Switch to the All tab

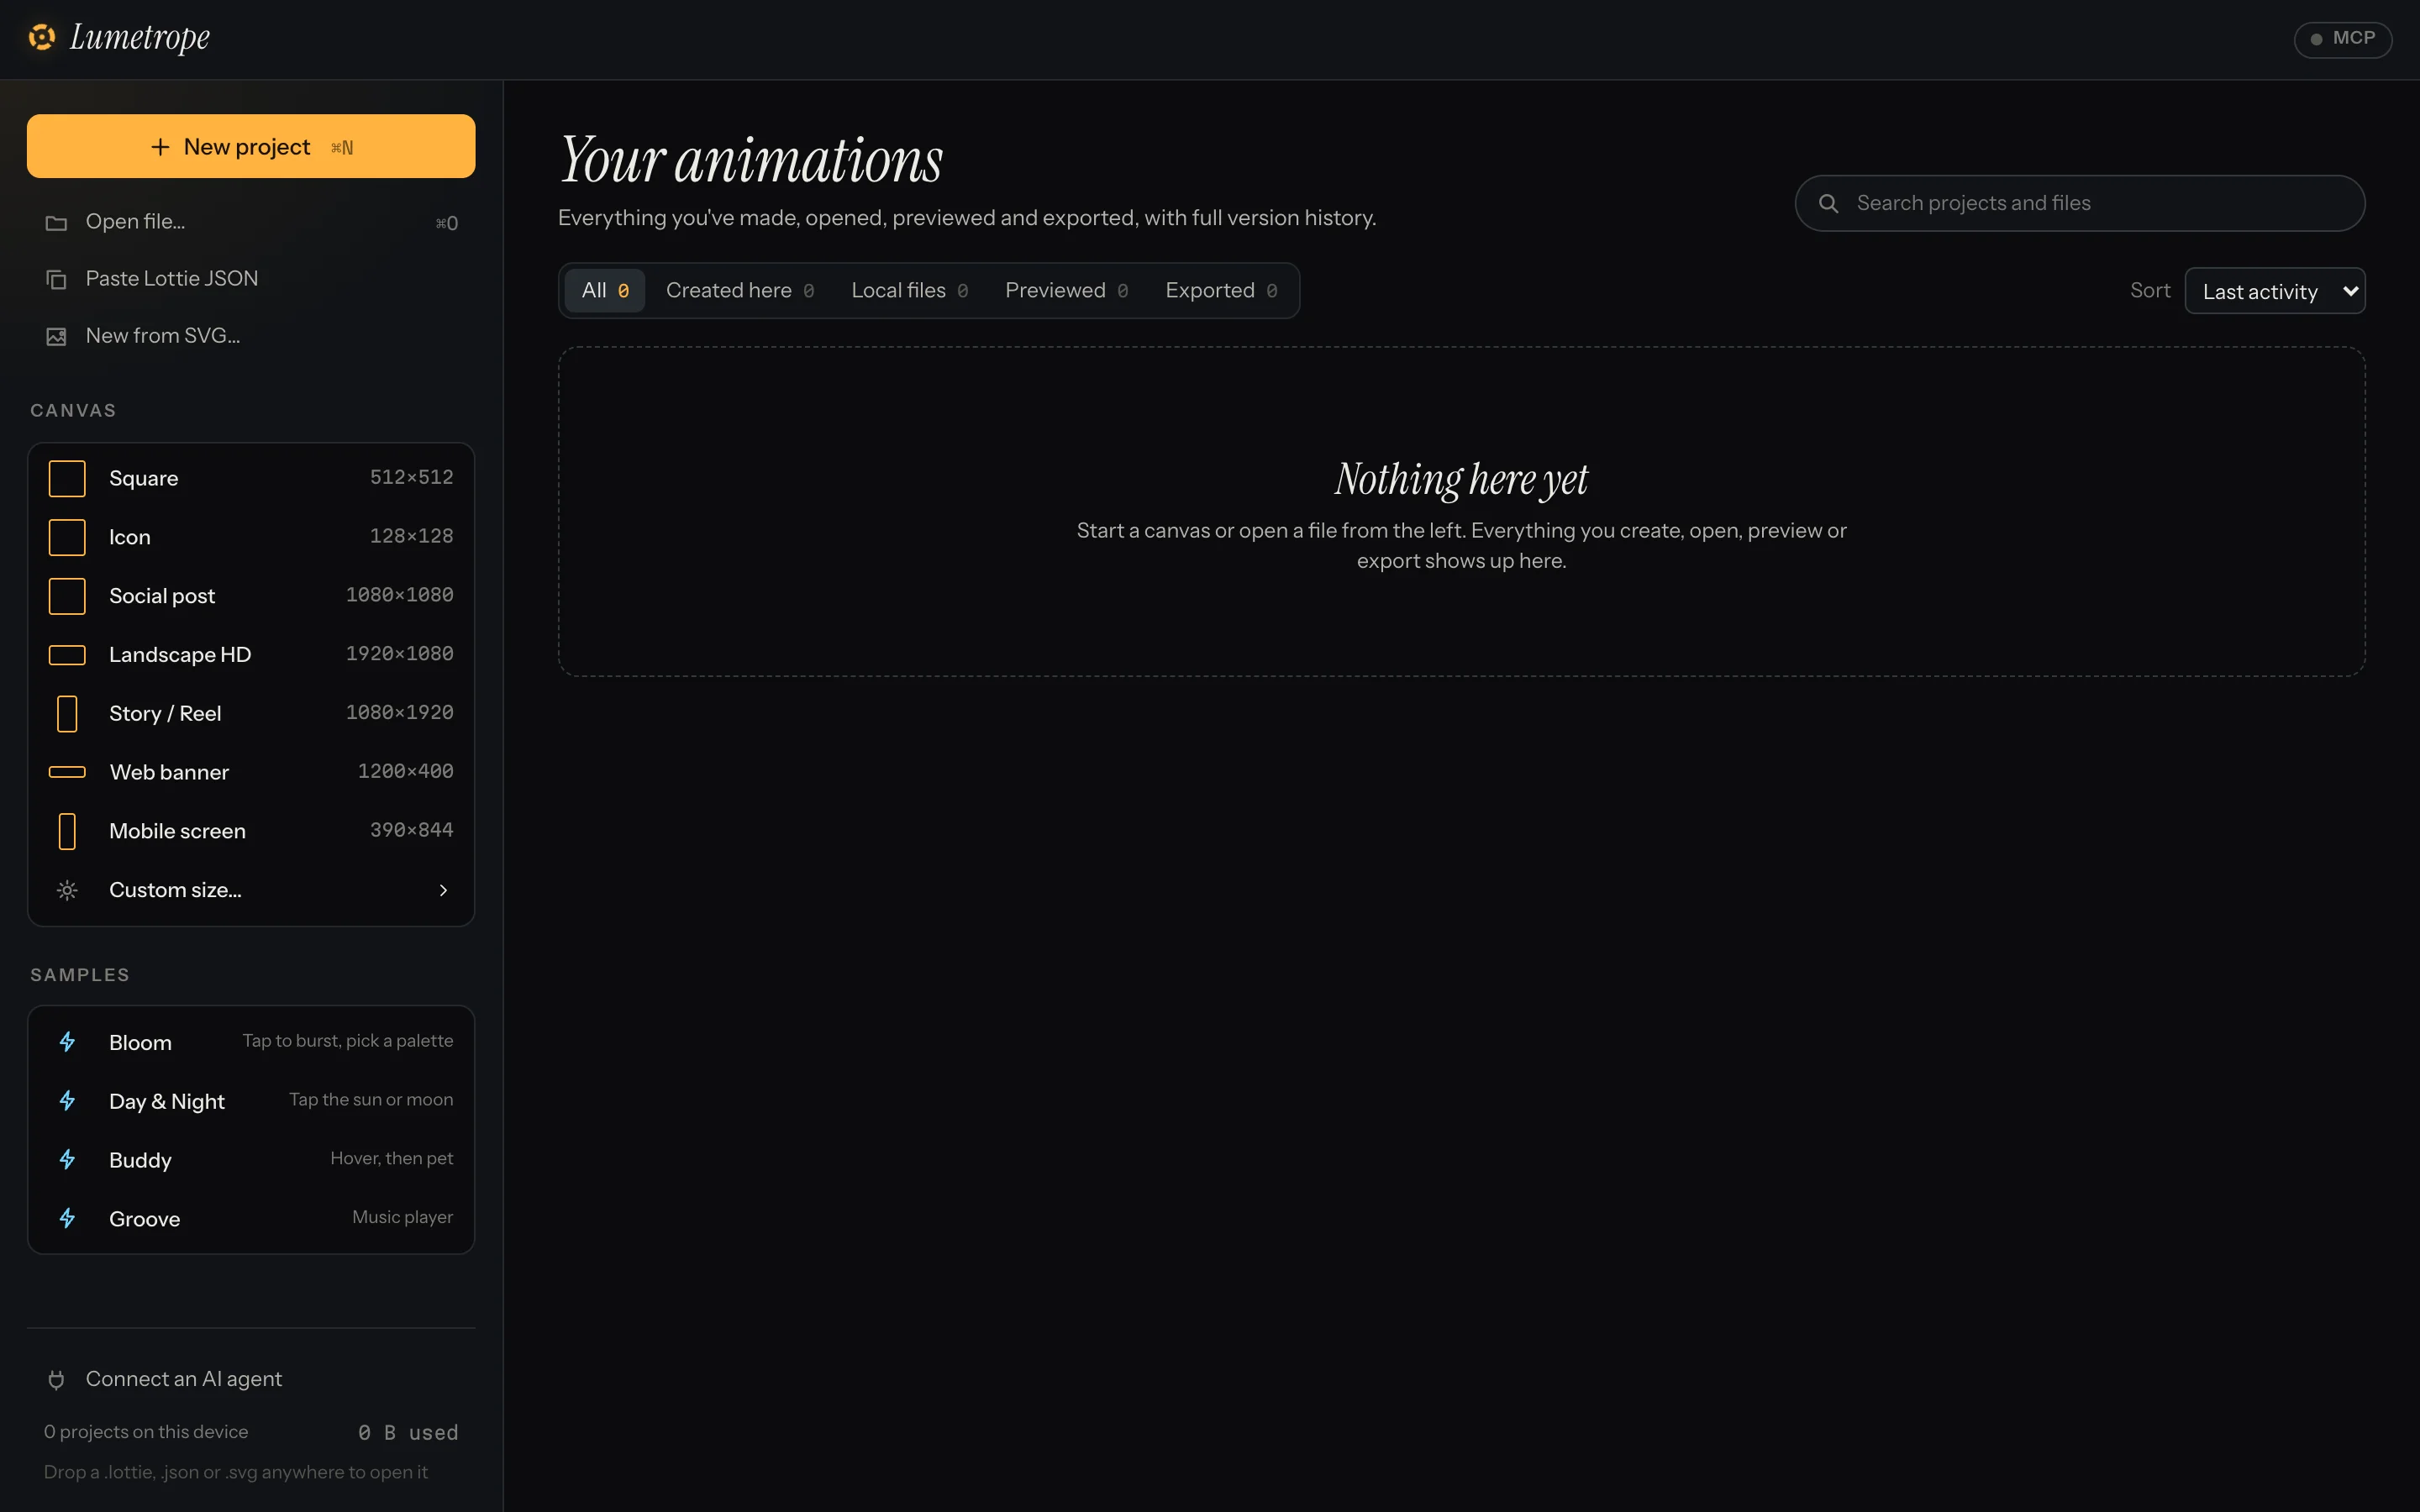(x=605, y=290)
